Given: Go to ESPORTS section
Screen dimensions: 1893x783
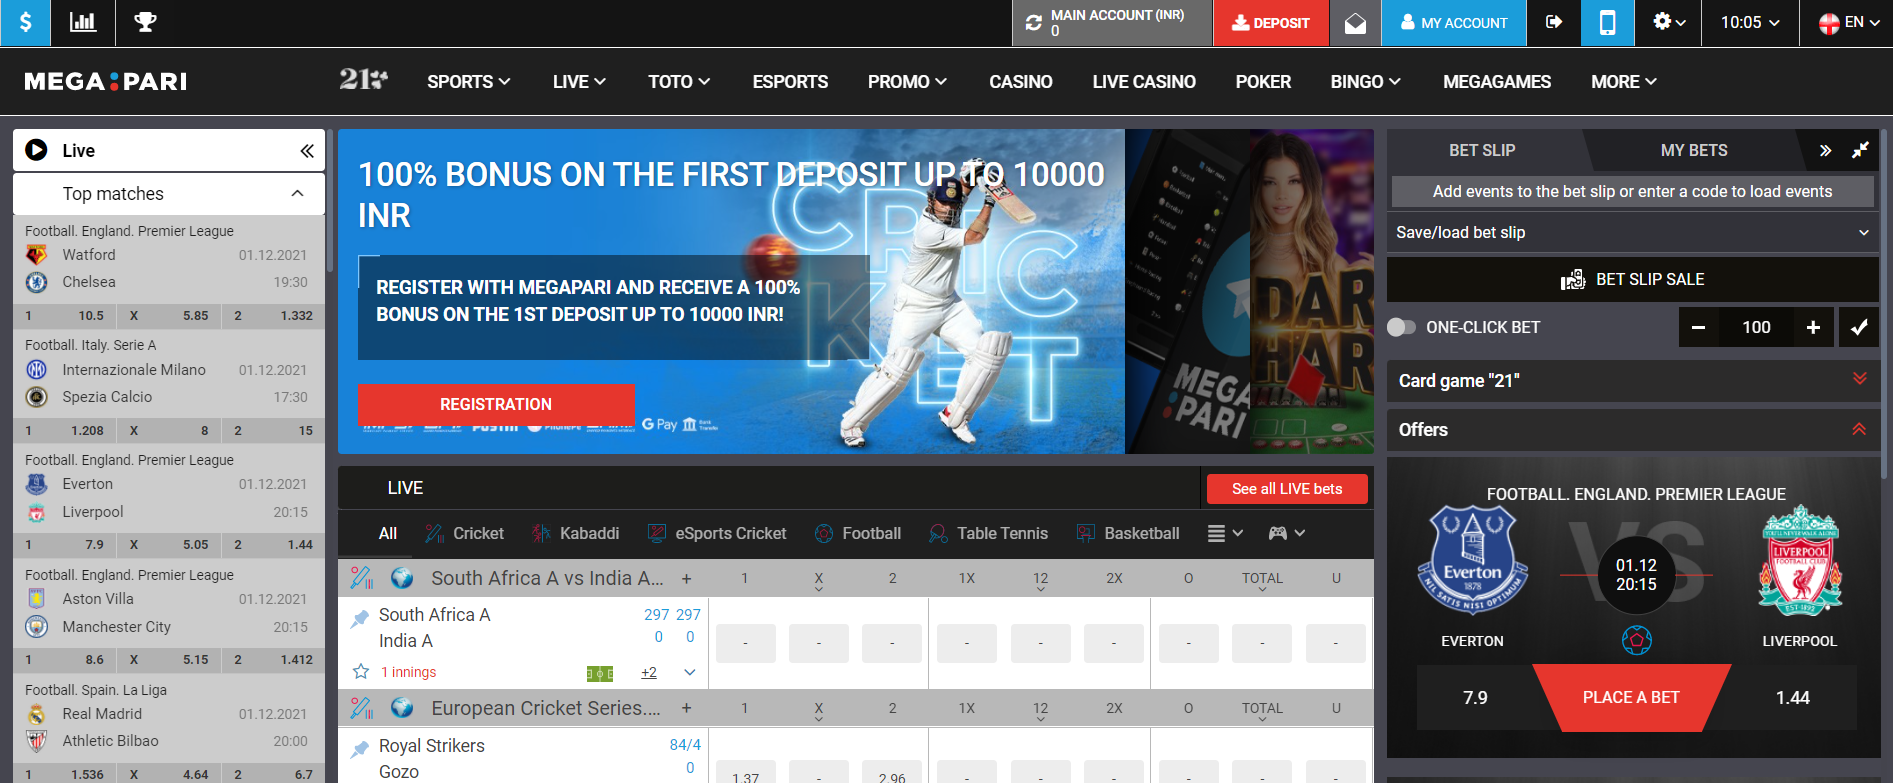Looking at the screenshot, I should pos(790,82).
